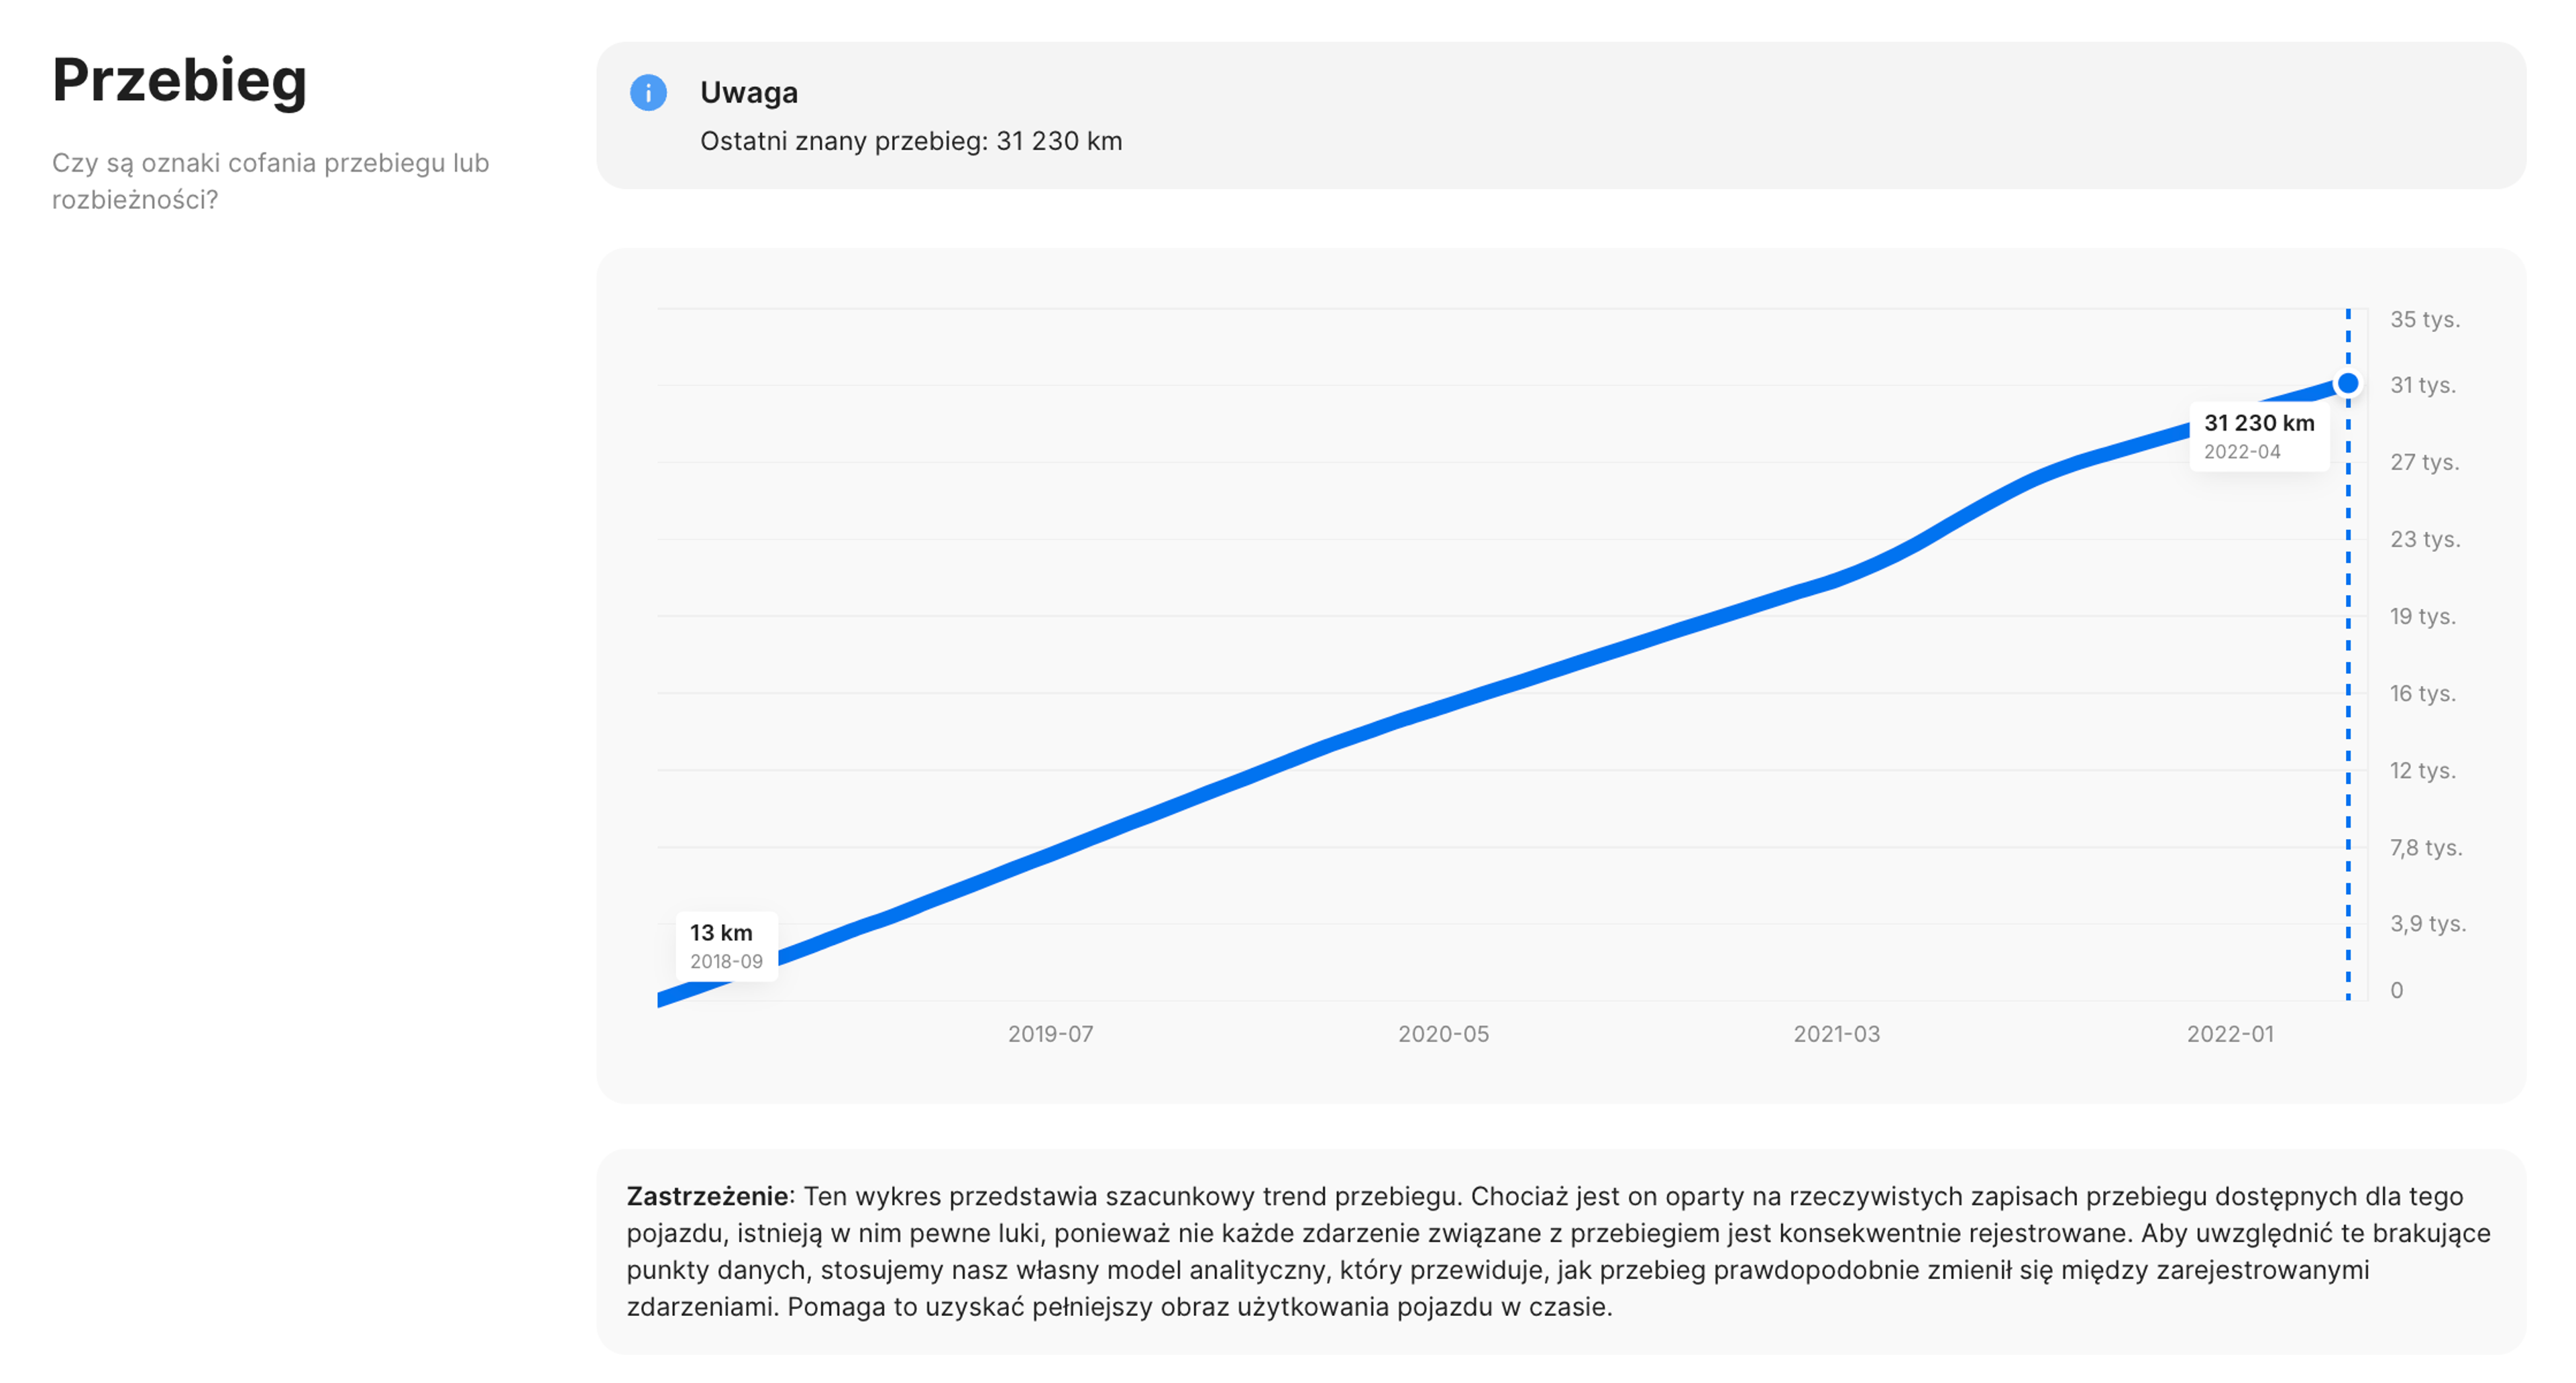The height and width of the screenshot is (1383, 2576).
Task: Click the 27 tys. y-axis label
Action: point(2424,462)
